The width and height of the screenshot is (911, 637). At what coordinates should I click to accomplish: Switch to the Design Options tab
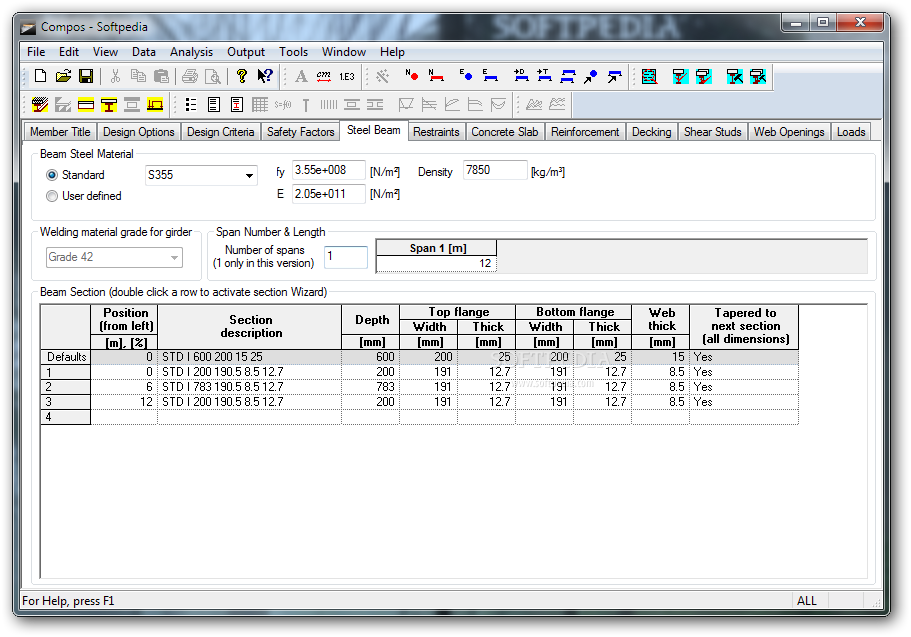pos(138,132)
